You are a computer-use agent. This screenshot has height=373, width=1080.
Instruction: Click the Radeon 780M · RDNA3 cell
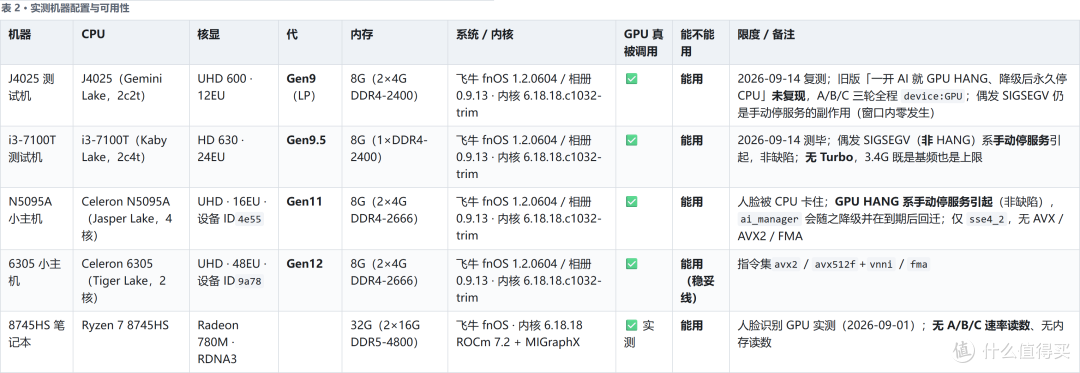click(218, 342)
